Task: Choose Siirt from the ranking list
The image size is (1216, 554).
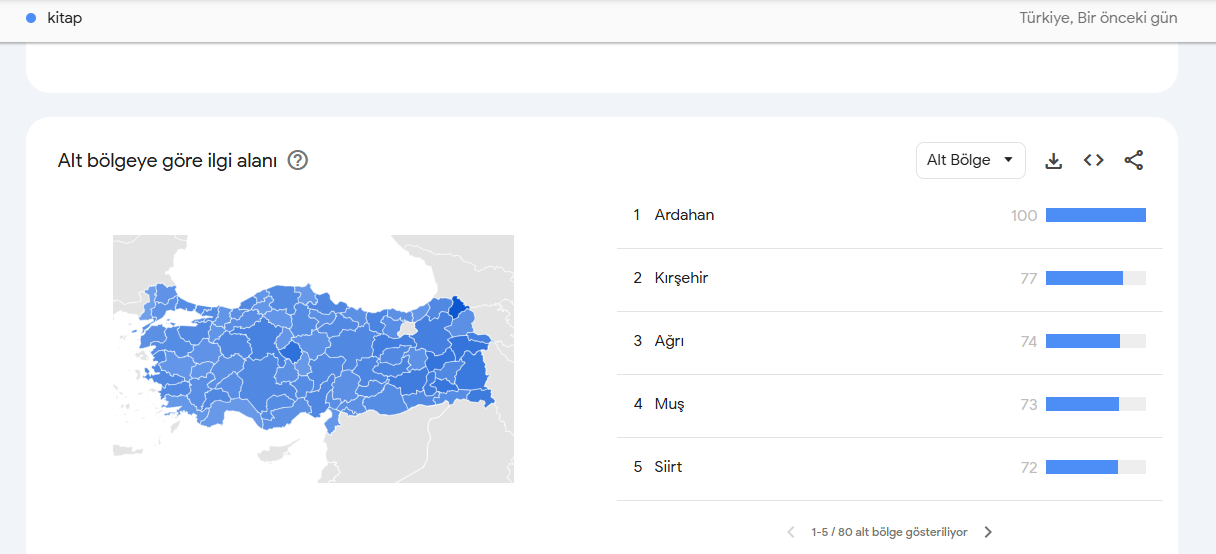Action: tap(668, 467)
